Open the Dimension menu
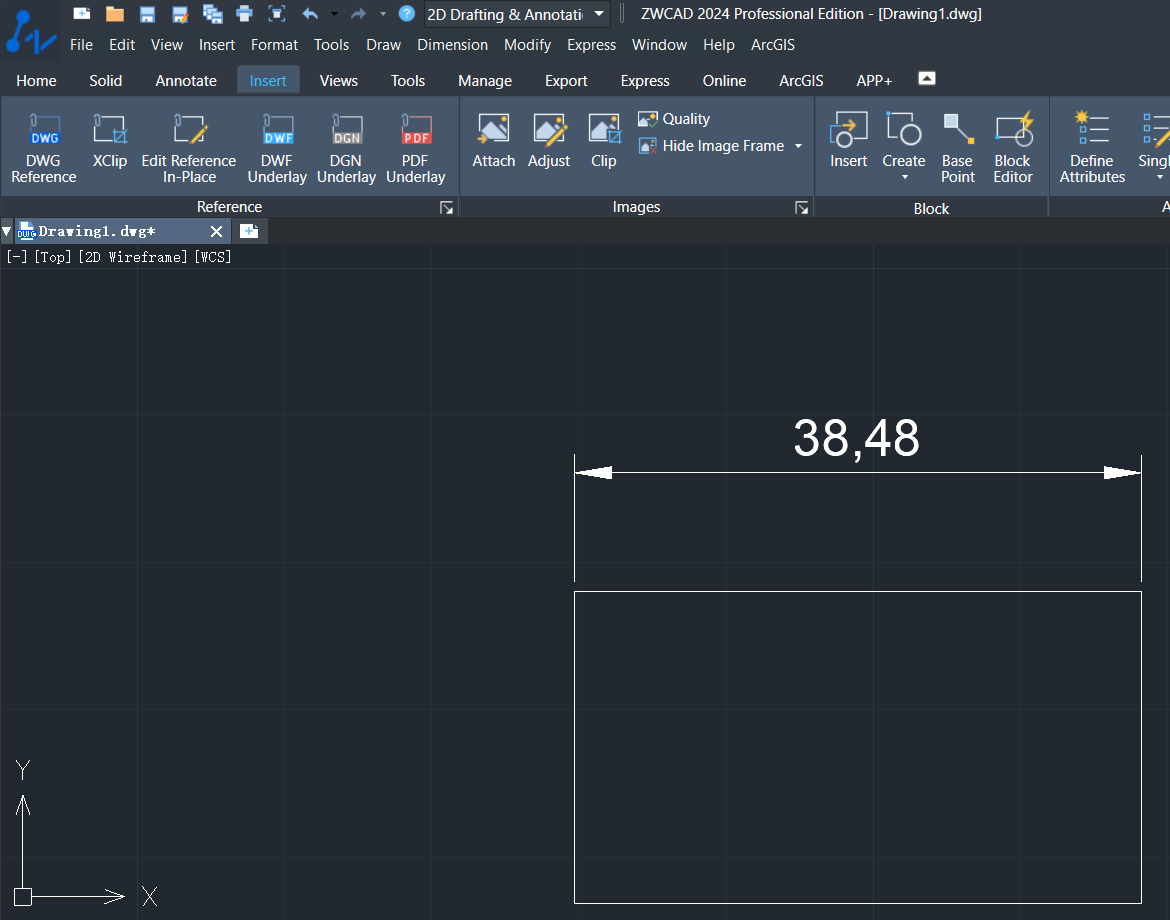Image resolution: width=1170 pixels, height=920 pixels. [x=452, y=45]
